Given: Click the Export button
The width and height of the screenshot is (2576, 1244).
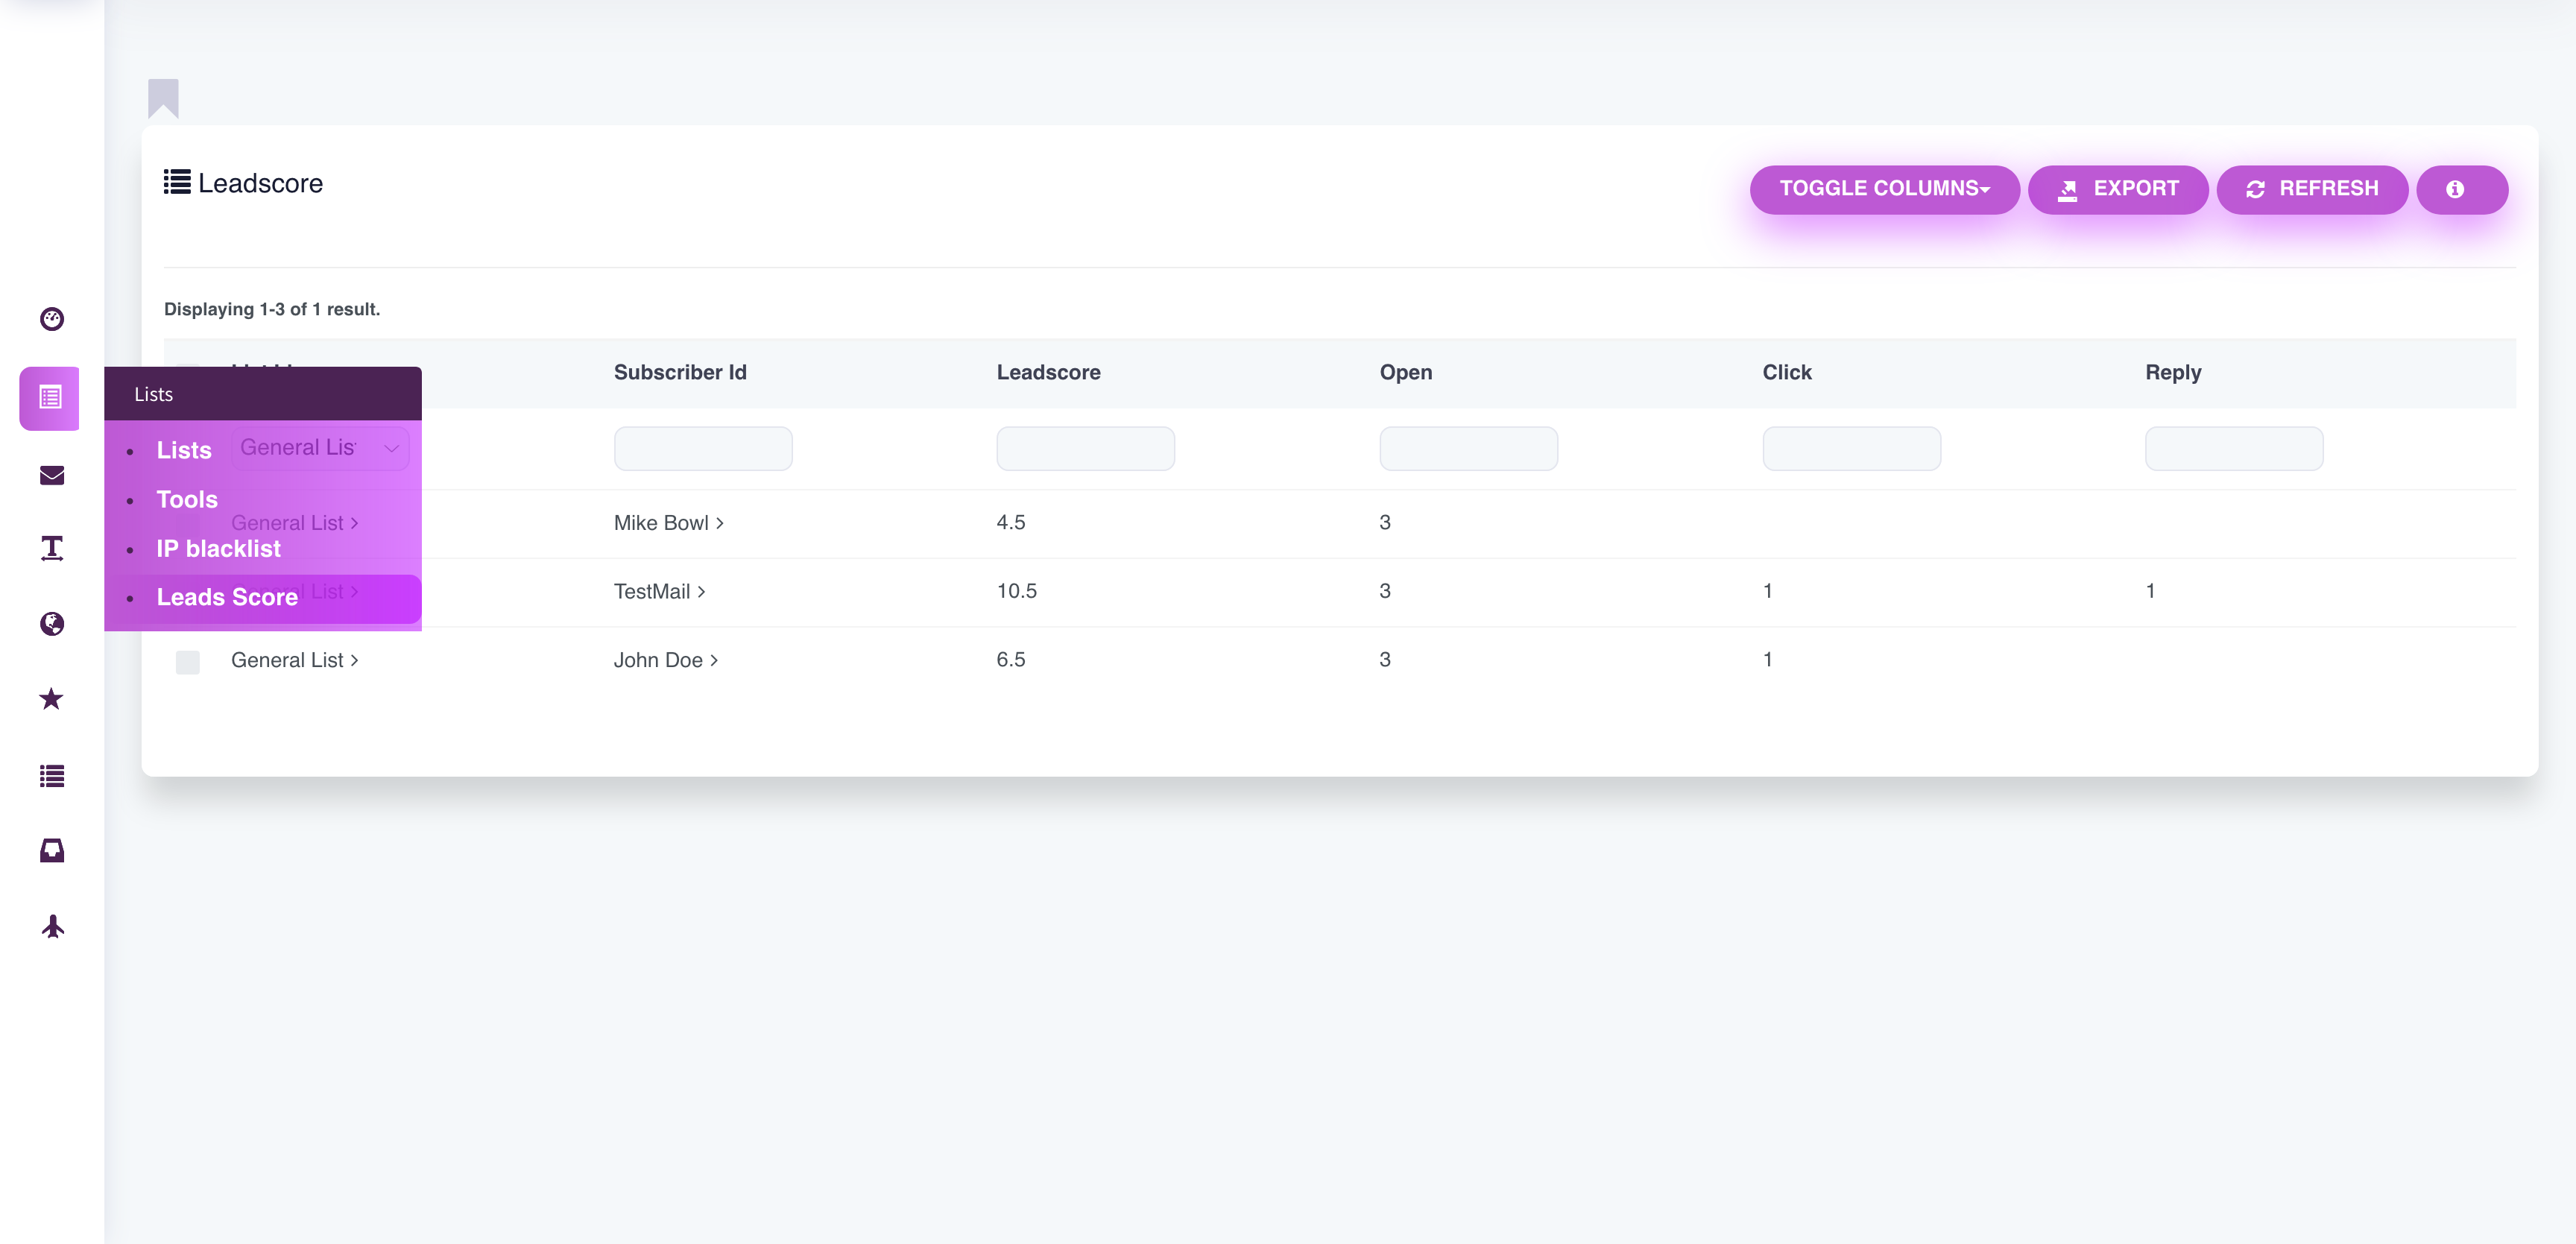Looking at the screenshot, I should pyautogui.click(x=2118, y=189).
